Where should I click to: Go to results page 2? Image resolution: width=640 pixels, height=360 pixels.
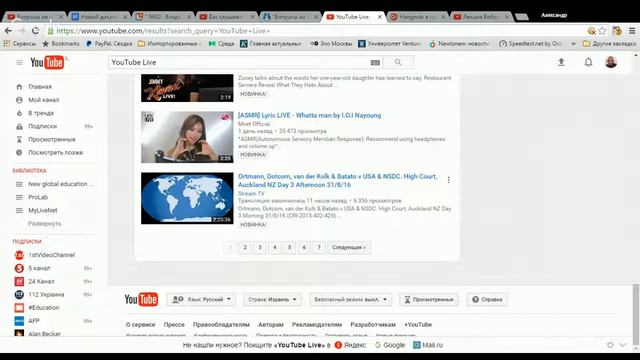tap(245, 247)
